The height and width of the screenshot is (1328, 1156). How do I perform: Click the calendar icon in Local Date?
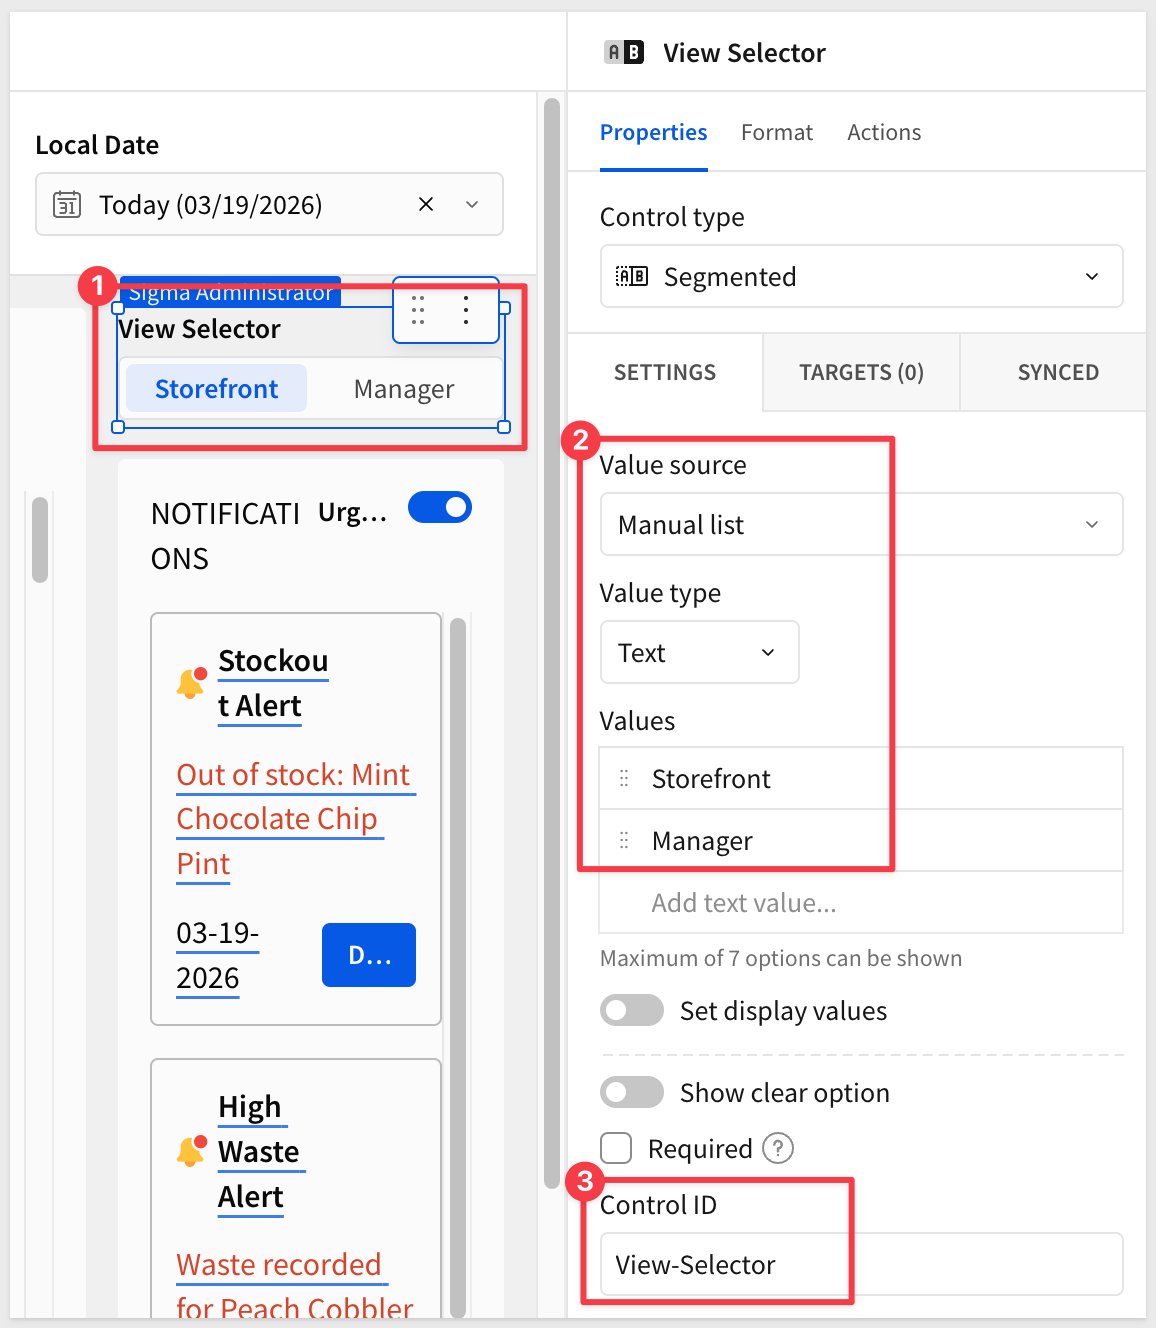pos(67,205)
